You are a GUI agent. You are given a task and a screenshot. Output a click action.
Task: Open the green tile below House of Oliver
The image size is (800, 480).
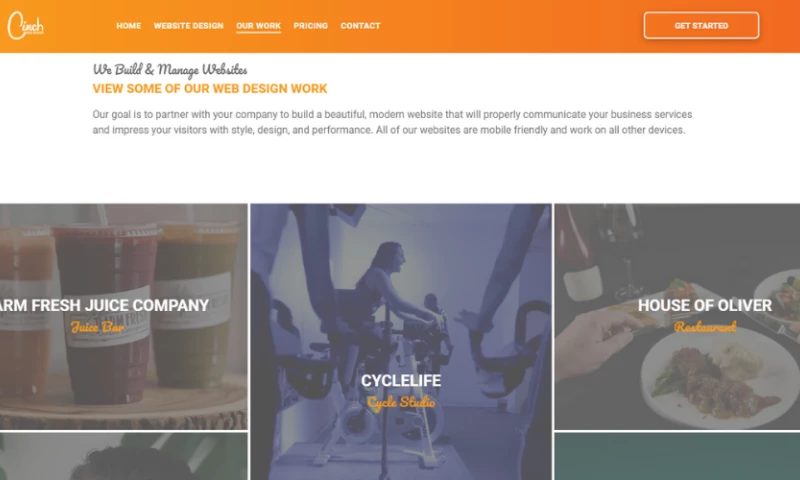(x=677, y=457)
